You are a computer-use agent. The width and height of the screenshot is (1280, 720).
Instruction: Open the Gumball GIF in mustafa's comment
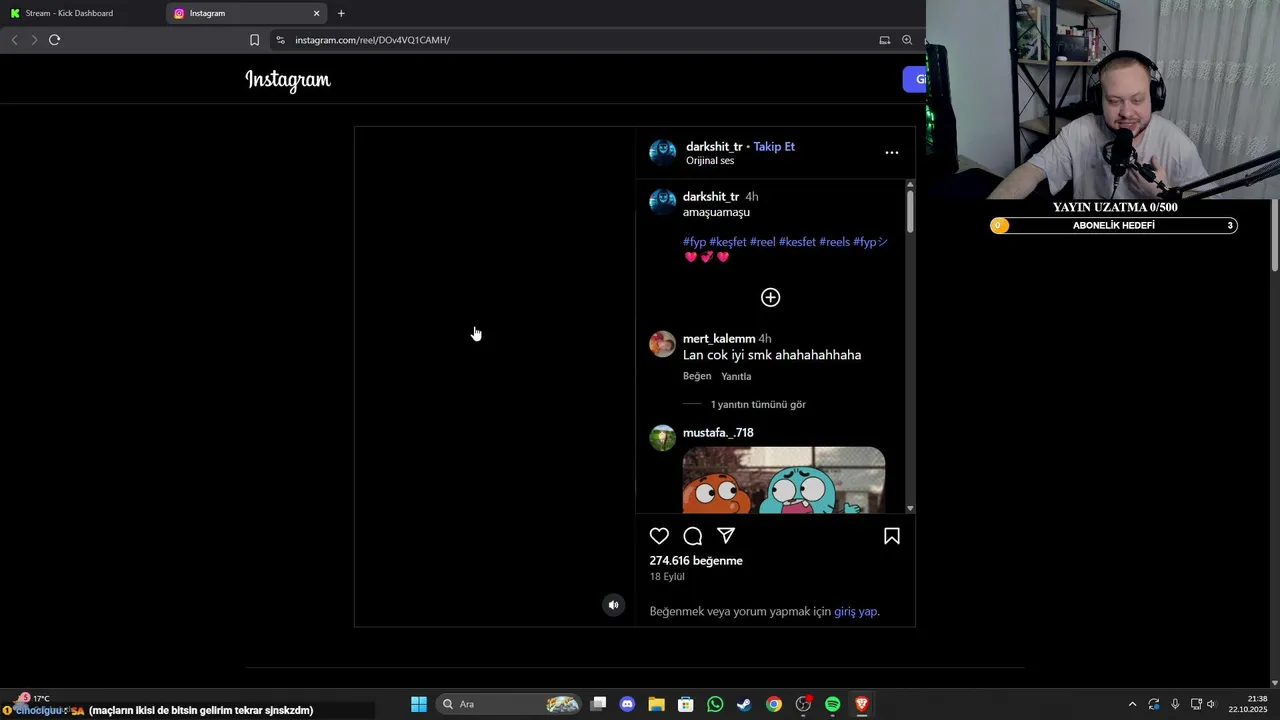tap(784, 480)
